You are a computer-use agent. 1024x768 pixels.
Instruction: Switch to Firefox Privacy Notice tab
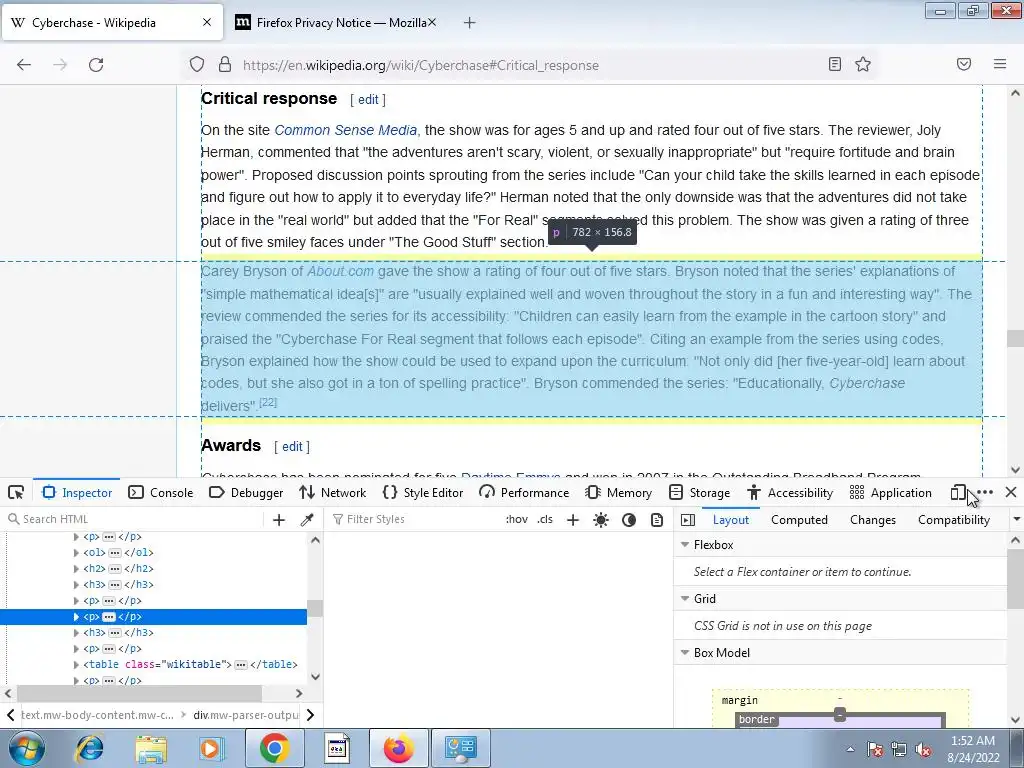coord(337,23)
